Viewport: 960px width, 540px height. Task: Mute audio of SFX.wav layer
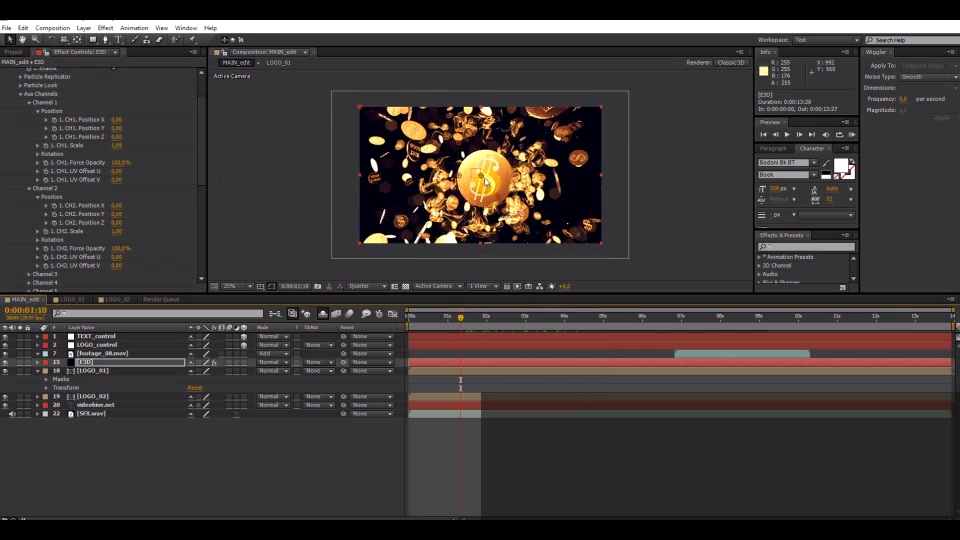click(12, 414)
